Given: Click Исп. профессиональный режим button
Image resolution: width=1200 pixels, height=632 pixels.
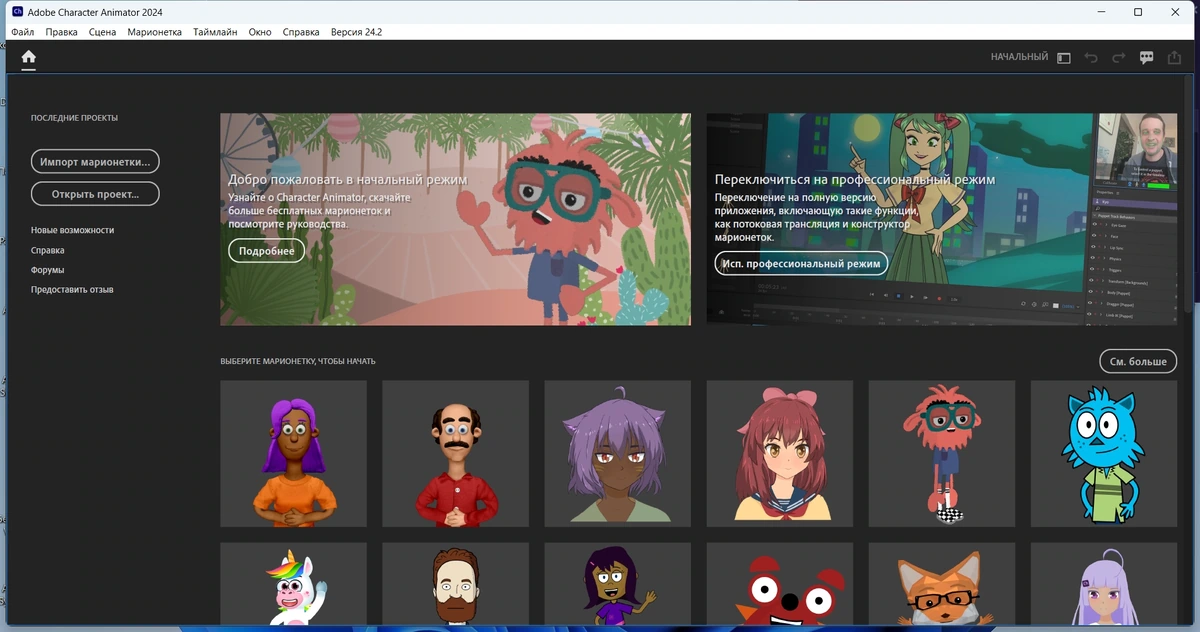Looking at the screenshot, I should click(x=801, y=263).
